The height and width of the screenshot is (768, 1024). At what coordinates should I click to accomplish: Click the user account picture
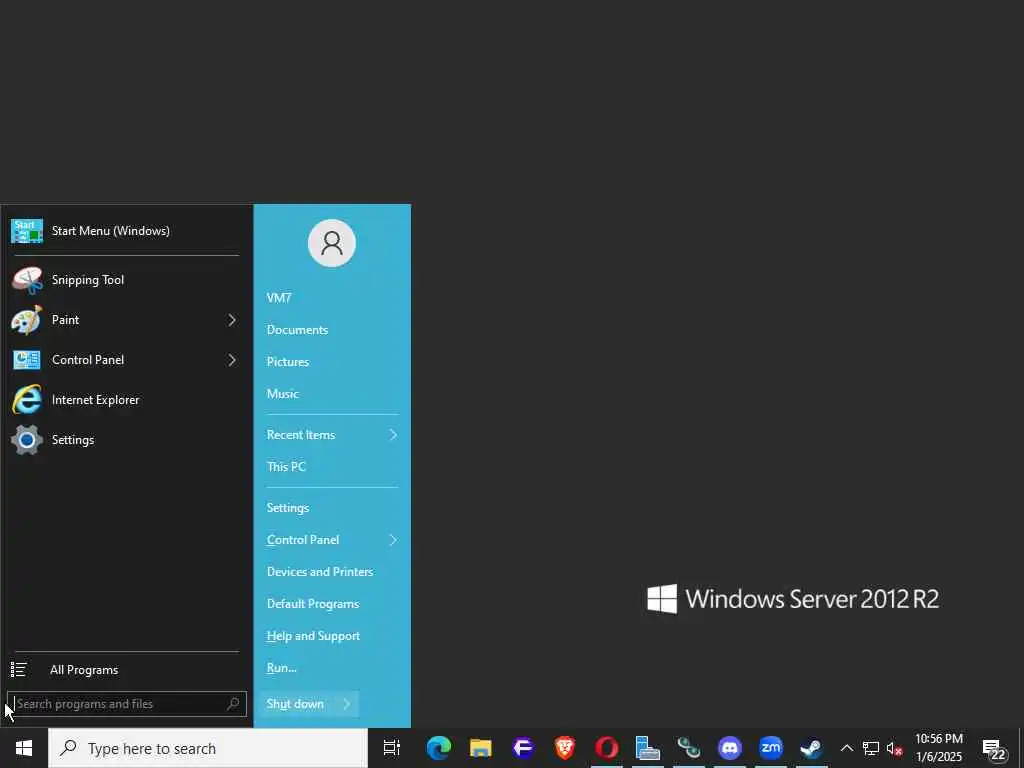332,243
